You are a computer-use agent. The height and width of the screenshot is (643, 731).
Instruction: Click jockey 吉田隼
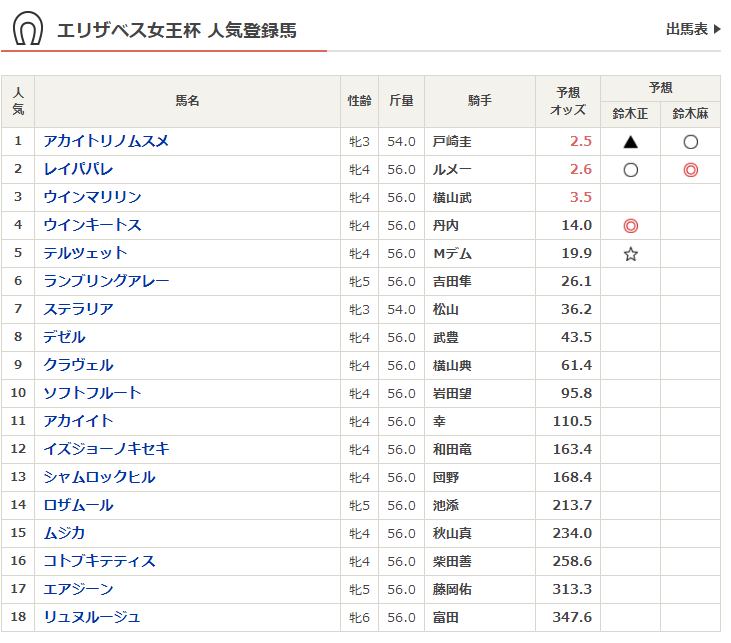[452, 282]
